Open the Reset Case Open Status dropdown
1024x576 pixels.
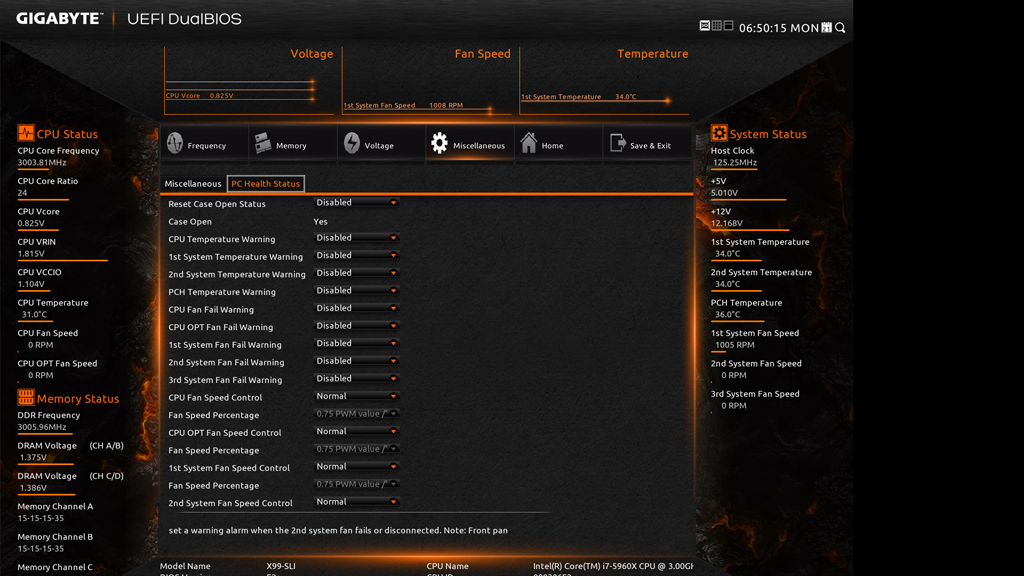pos(356,203)
